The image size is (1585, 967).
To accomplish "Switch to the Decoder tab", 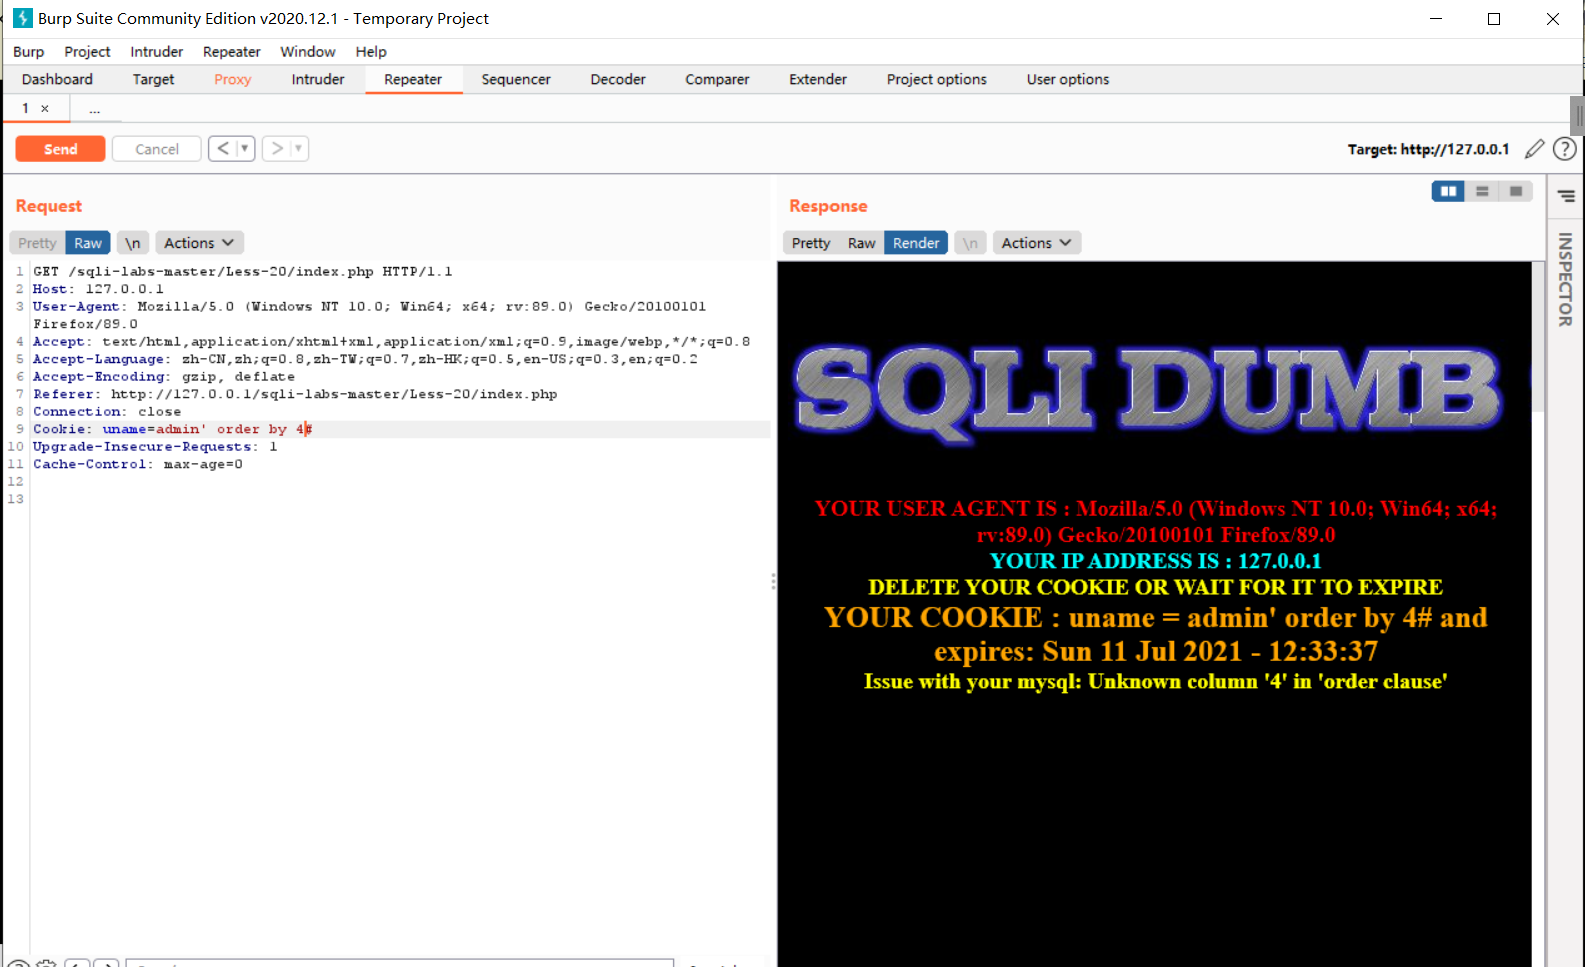I will pyautogui.click(x=618, y=80).
